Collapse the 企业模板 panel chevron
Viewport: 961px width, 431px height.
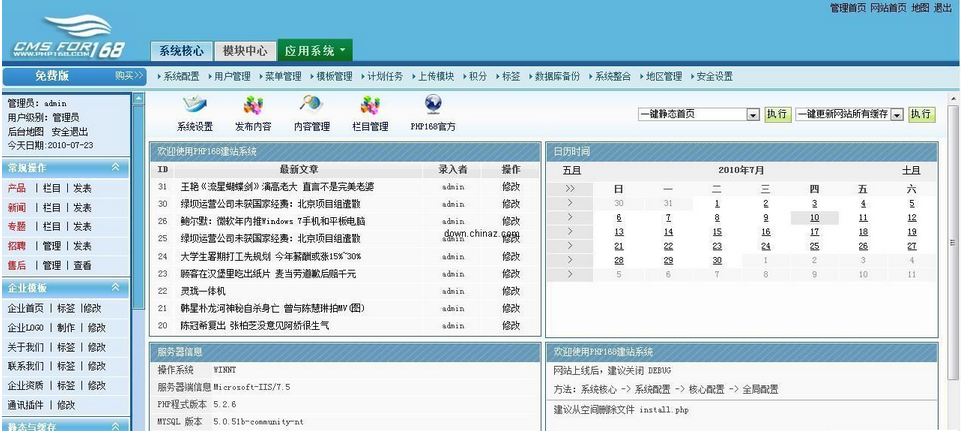[115, 288]
